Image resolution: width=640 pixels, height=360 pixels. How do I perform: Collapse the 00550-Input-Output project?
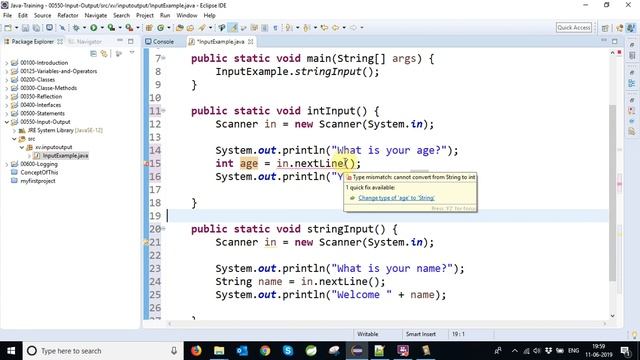7,122
